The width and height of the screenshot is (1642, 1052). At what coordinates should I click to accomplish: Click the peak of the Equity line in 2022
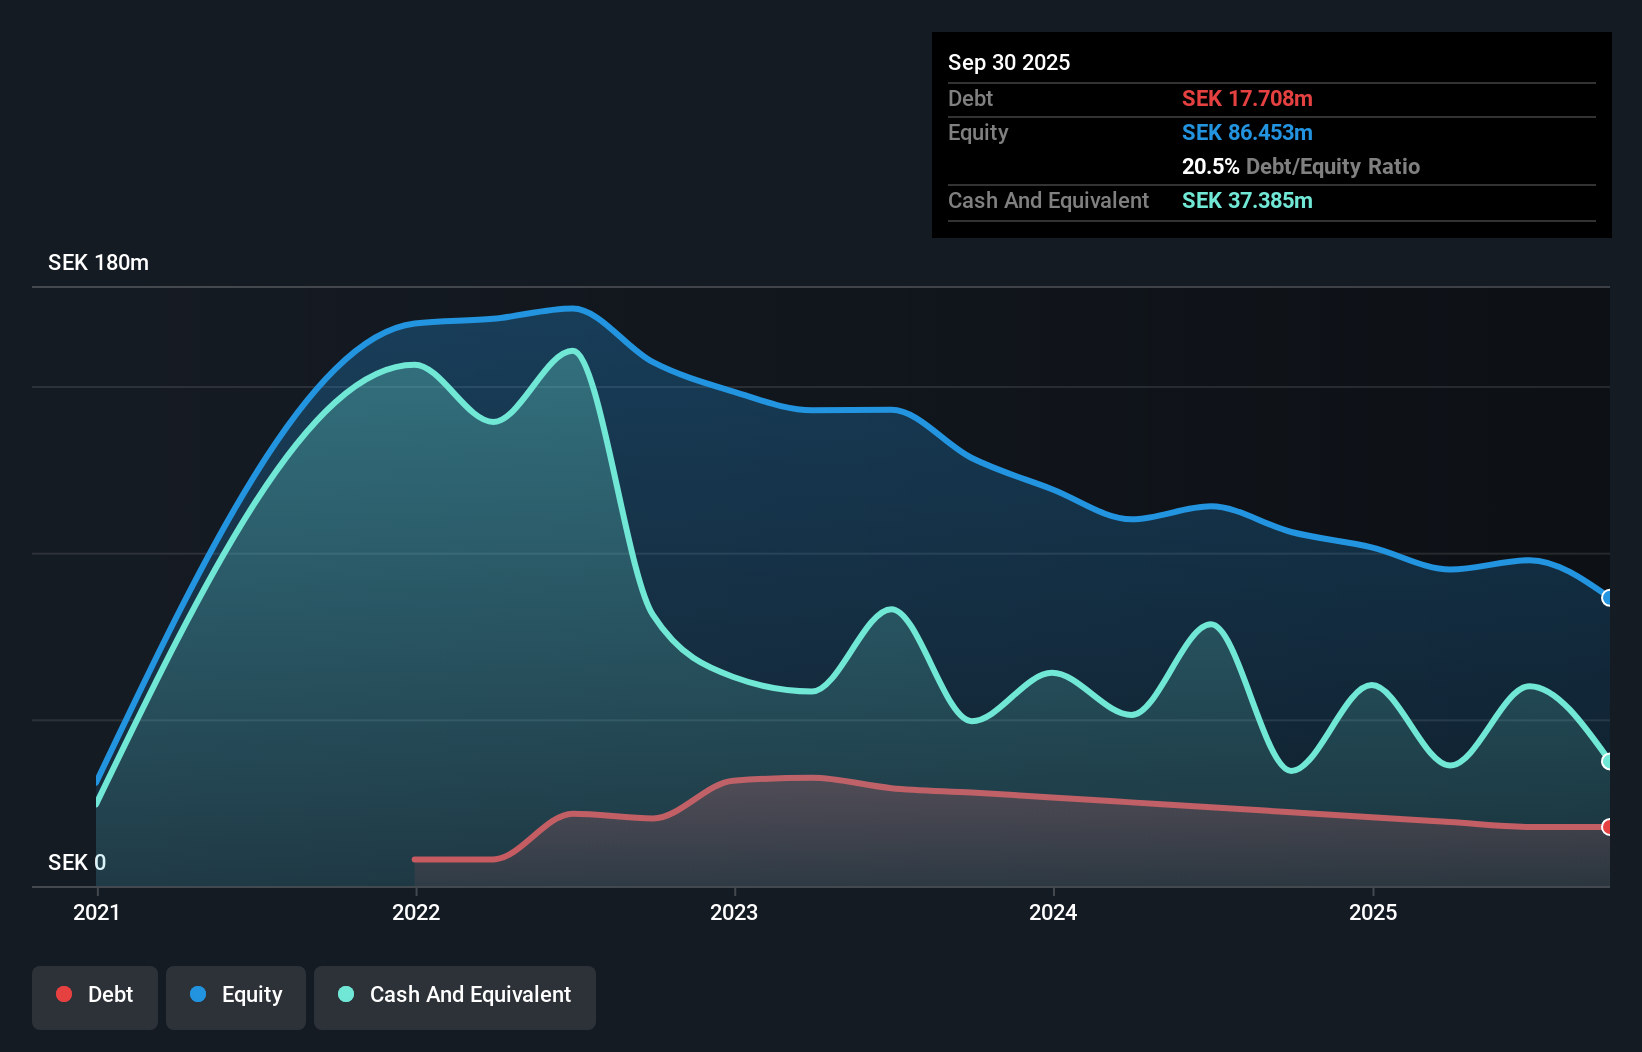[x=572, y=309]
